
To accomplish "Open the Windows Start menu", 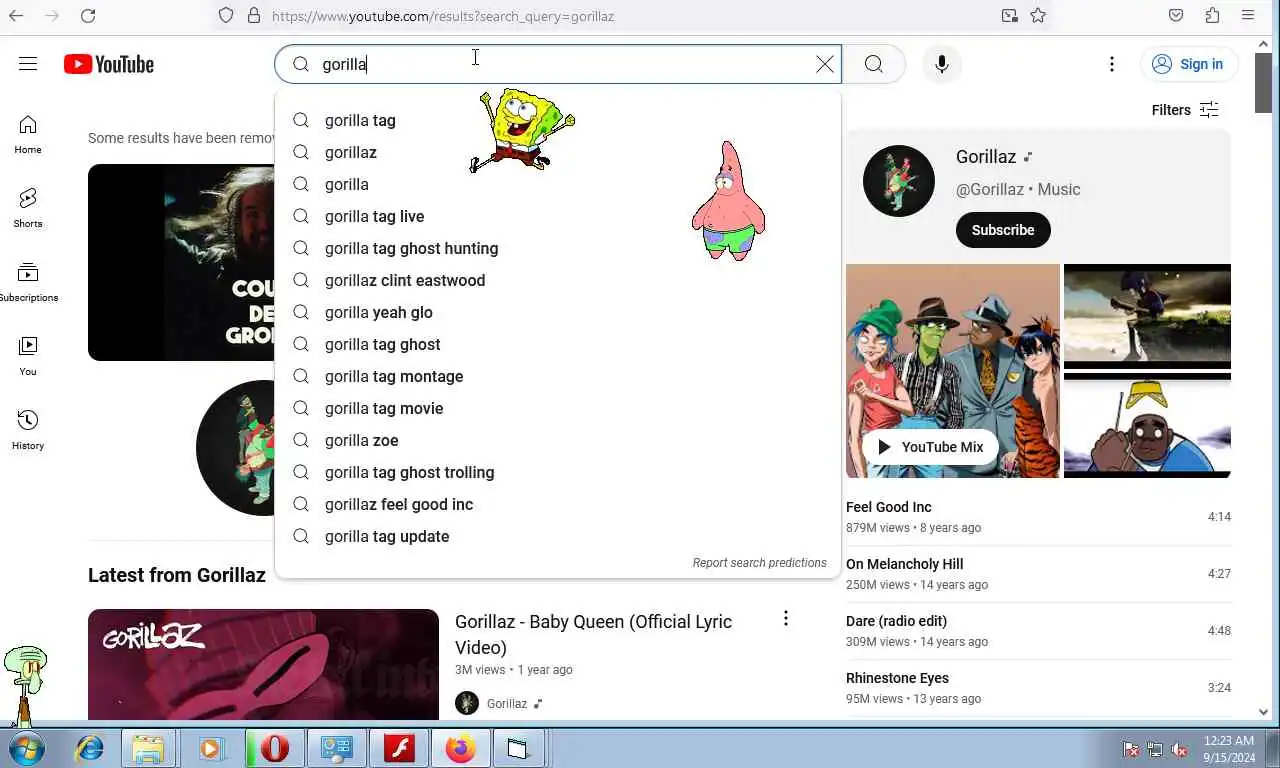I will [x=26, y=748].
